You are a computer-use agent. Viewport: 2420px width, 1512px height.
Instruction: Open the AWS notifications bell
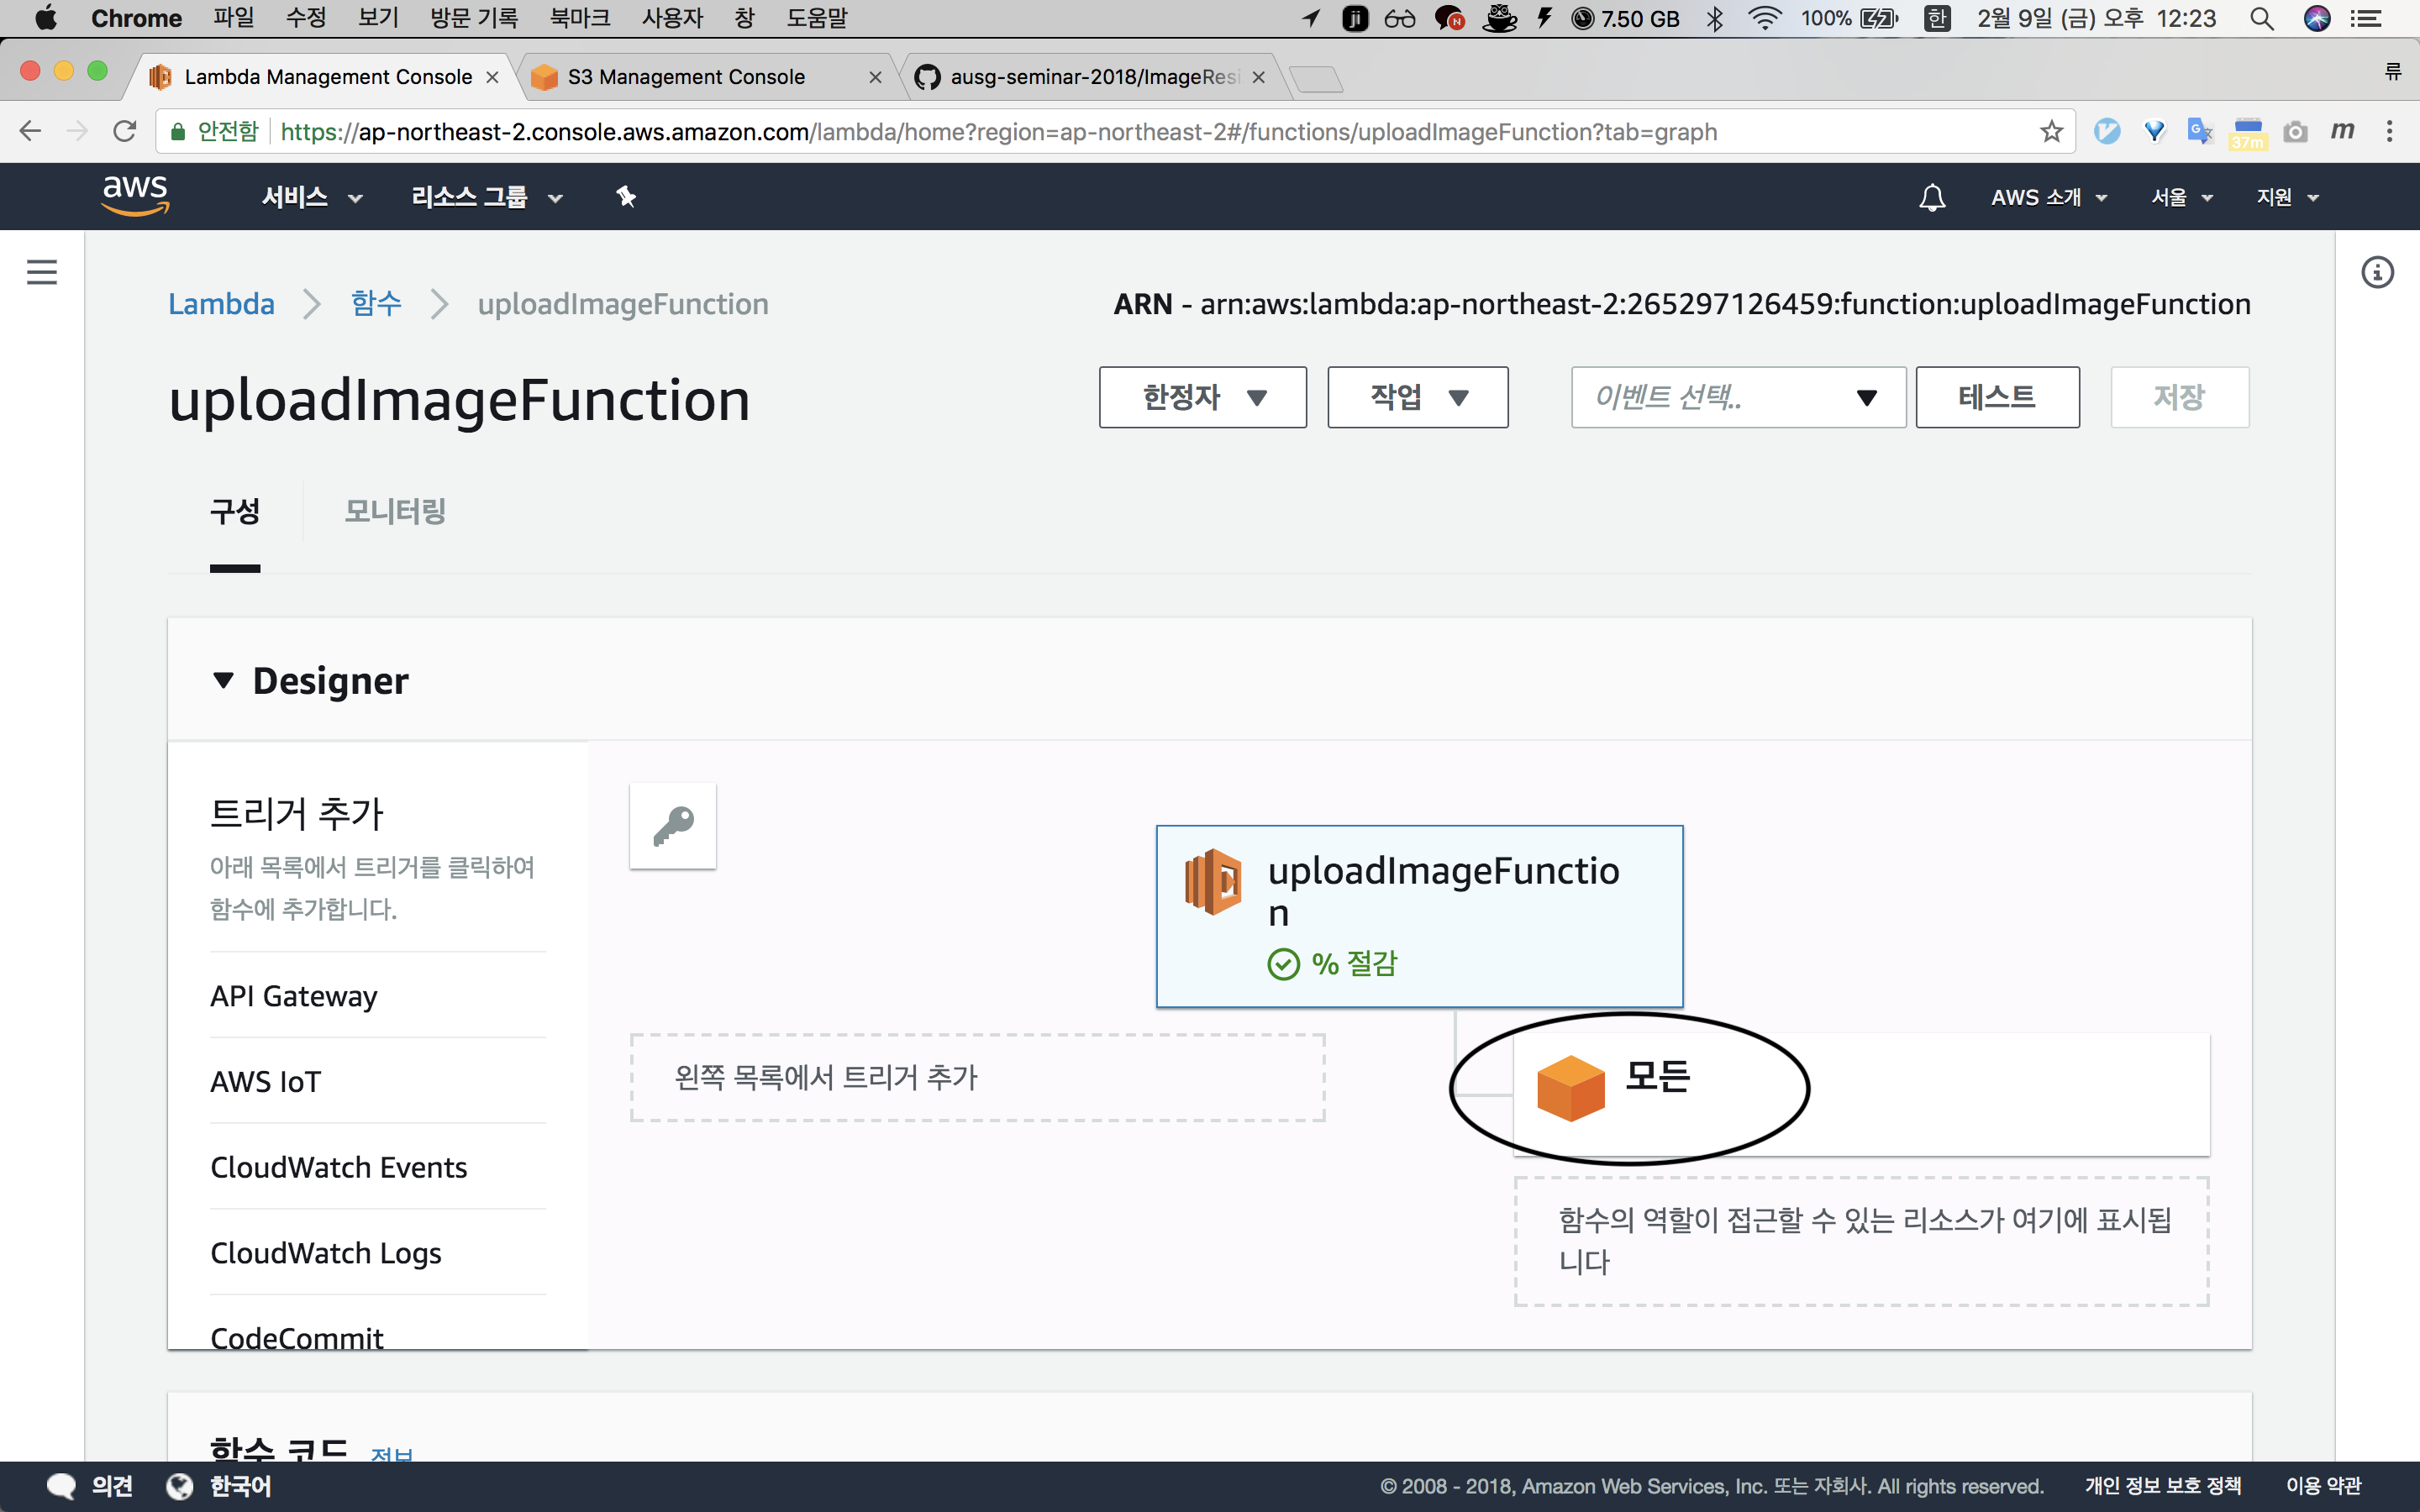[1932, 197]
